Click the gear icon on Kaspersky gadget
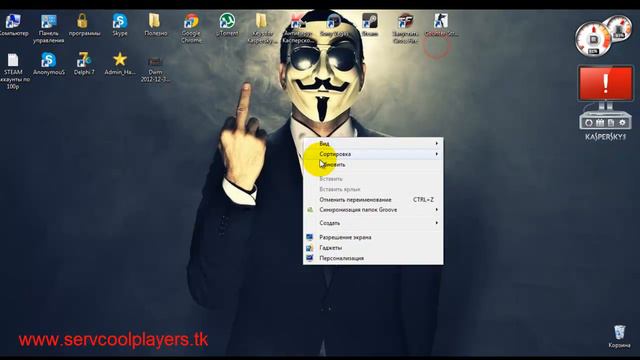The image size is (640, 360). click(x=622, y=122)
